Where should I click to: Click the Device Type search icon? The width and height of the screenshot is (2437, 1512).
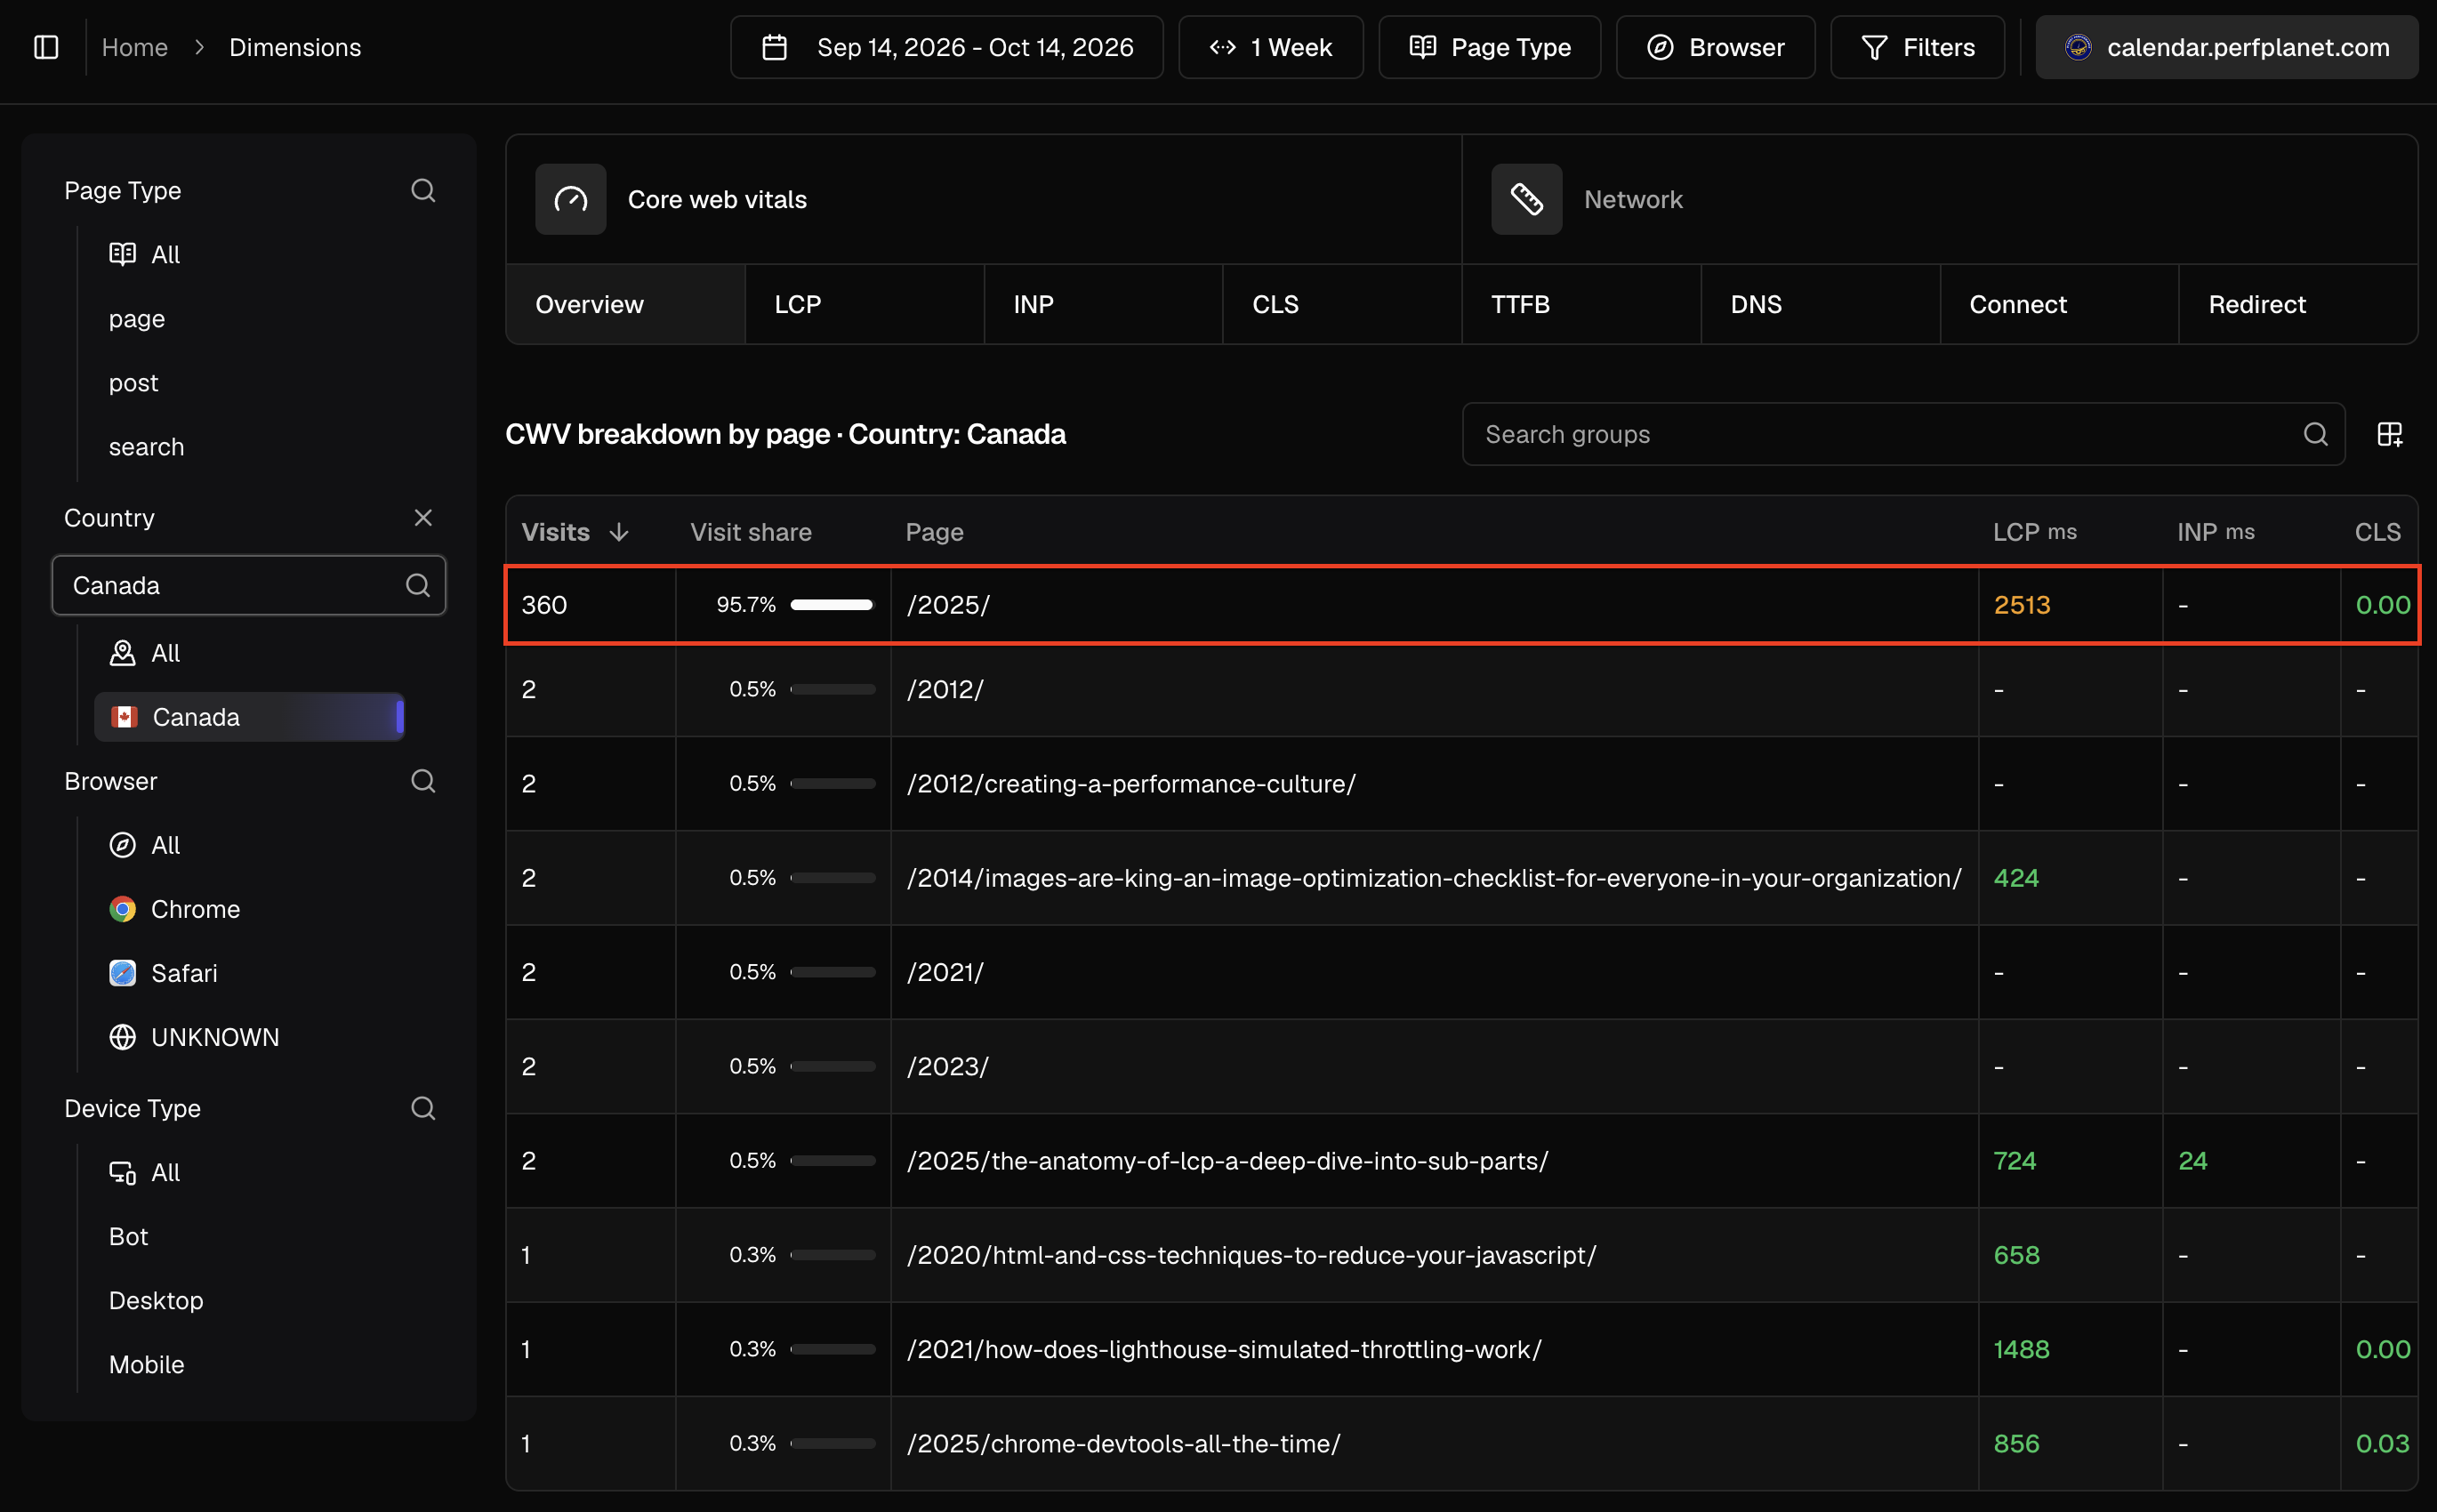coord(423,1108)
